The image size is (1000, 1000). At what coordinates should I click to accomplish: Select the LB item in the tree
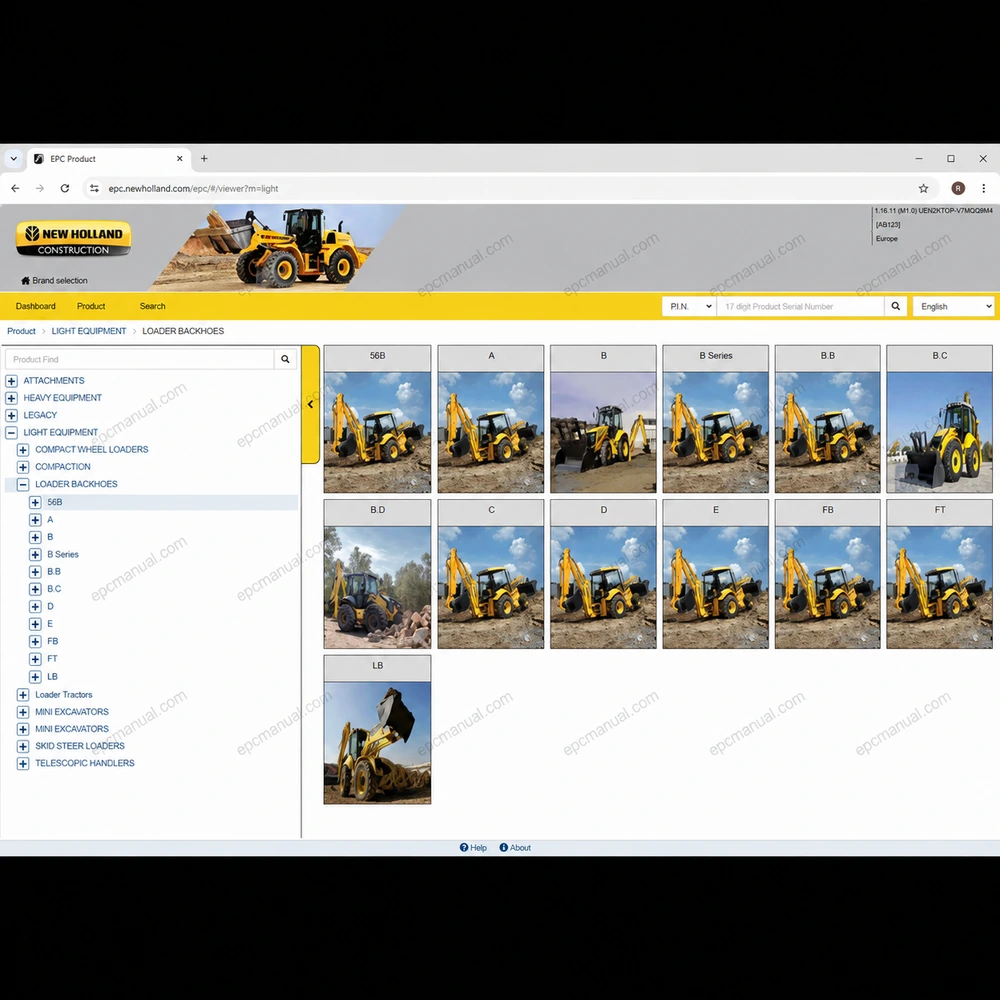[52, 677]
